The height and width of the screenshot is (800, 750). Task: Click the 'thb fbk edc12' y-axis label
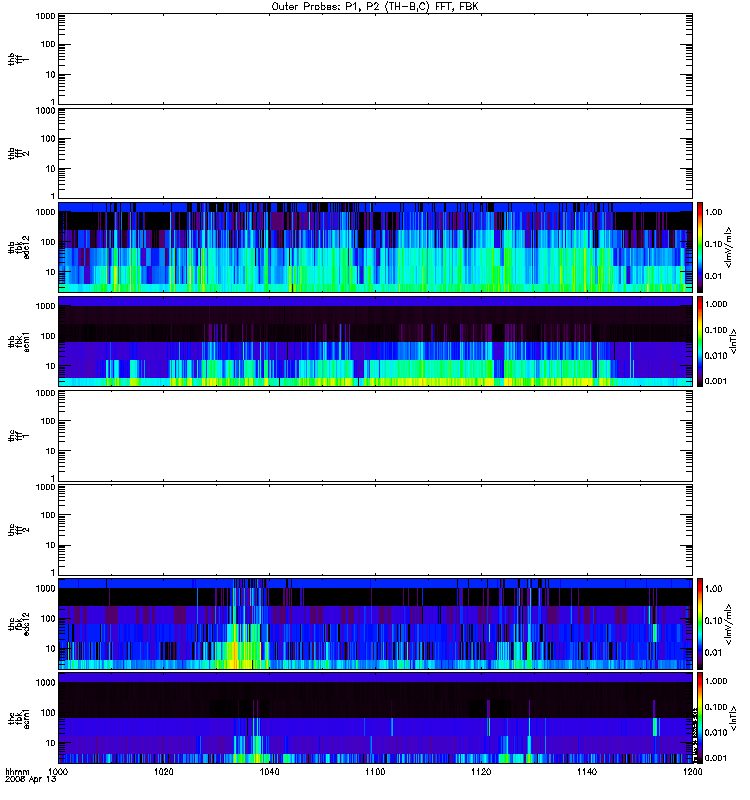click(x=18, y=247)
